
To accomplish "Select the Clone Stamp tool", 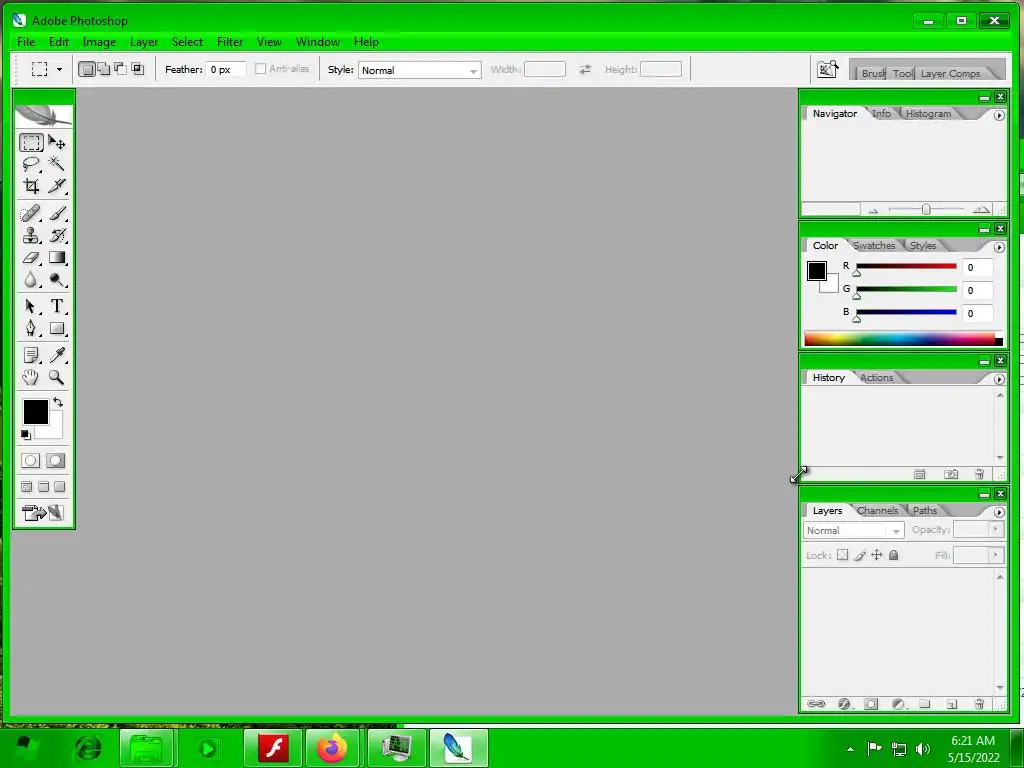I will tap(31, 236).
